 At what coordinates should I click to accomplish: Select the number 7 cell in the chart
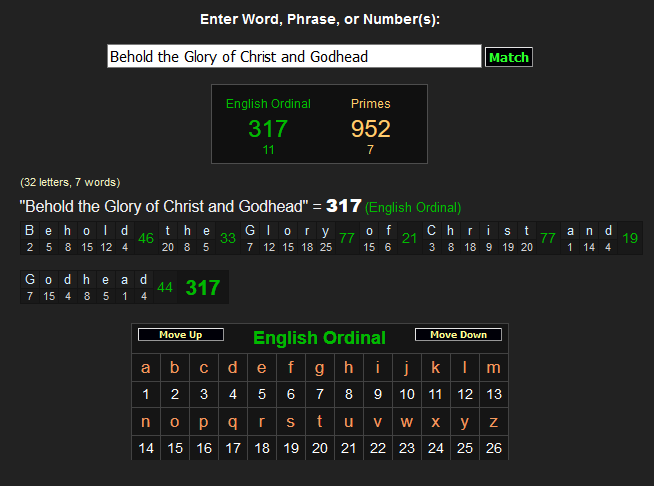pyautogui.click(x=319, y=394)
